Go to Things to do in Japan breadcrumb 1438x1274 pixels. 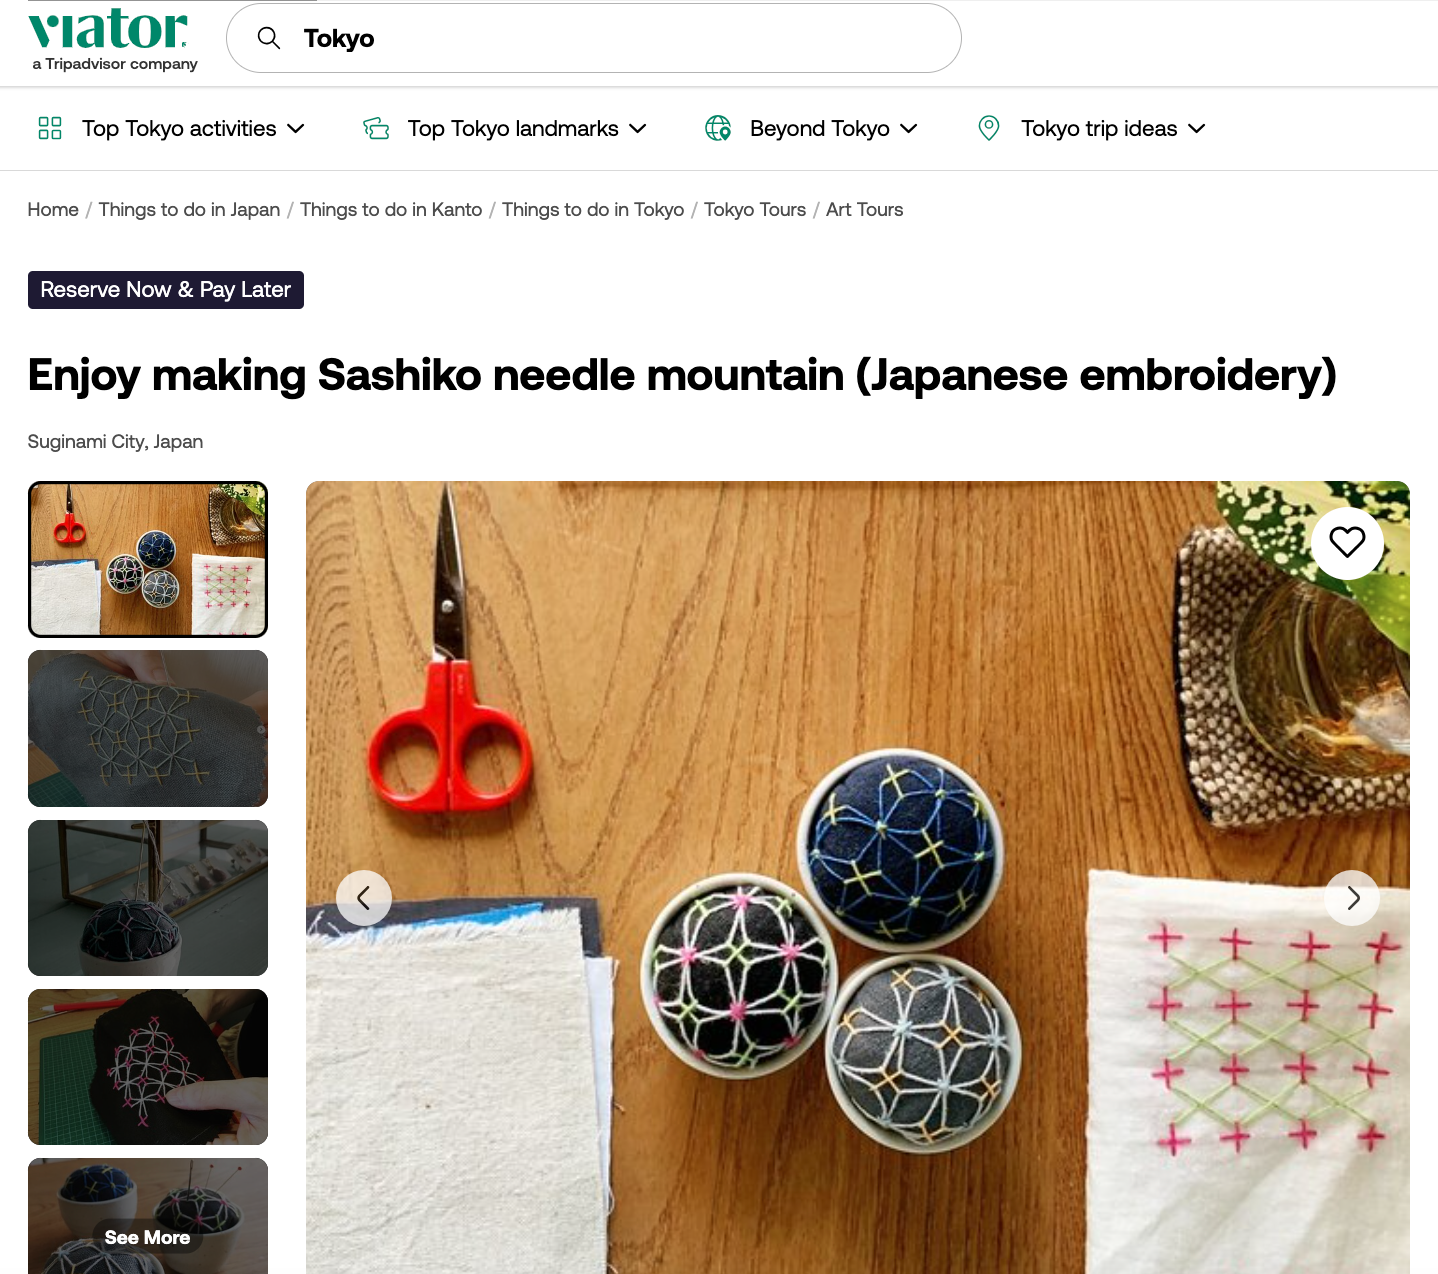click(x=189, y=210)
